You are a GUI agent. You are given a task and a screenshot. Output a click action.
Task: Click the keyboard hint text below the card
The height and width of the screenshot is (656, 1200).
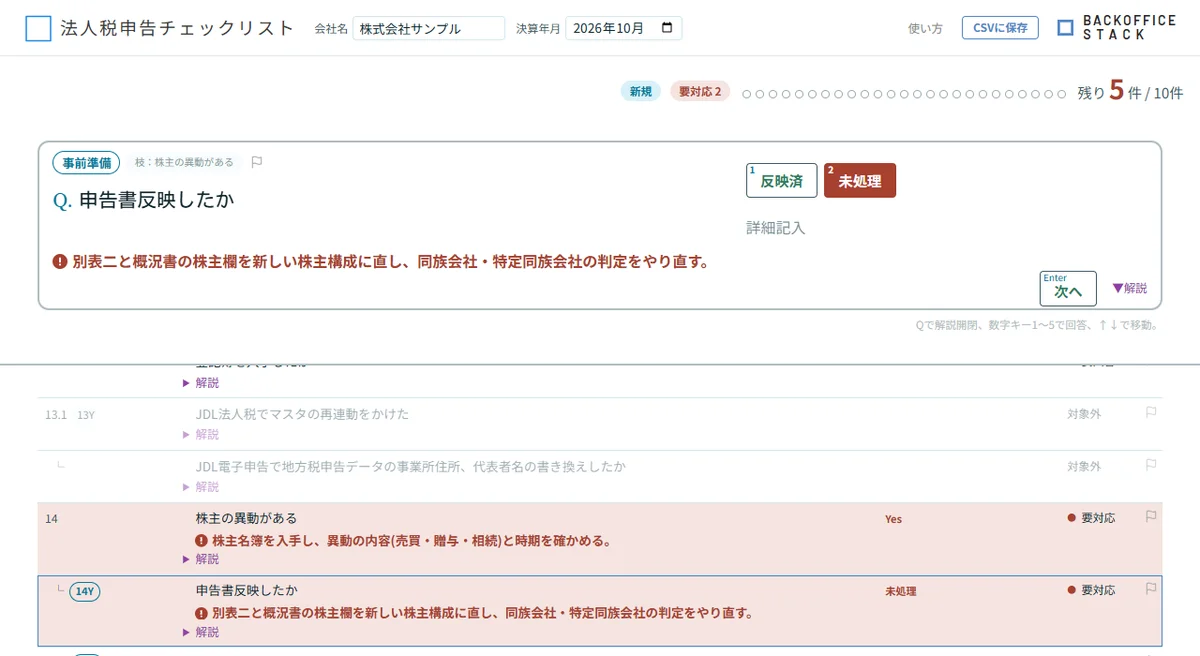1037,325
